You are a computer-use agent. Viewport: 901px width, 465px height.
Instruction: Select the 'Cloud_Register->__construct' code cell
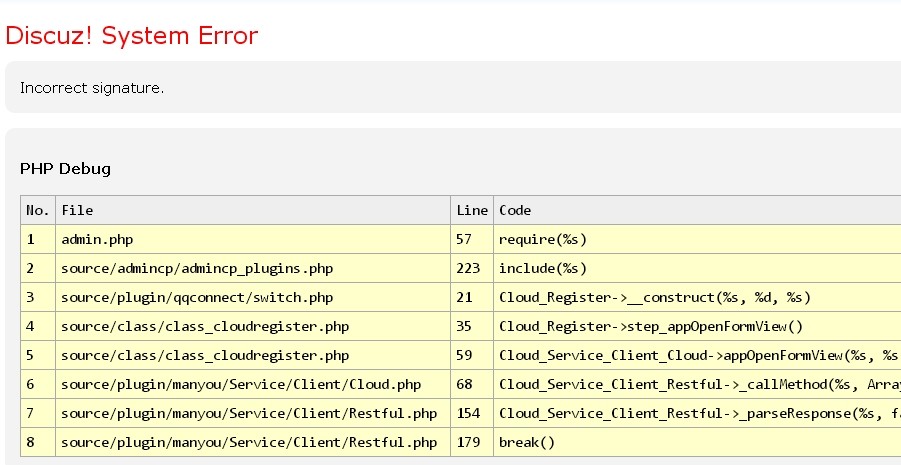tap(697, 298)
